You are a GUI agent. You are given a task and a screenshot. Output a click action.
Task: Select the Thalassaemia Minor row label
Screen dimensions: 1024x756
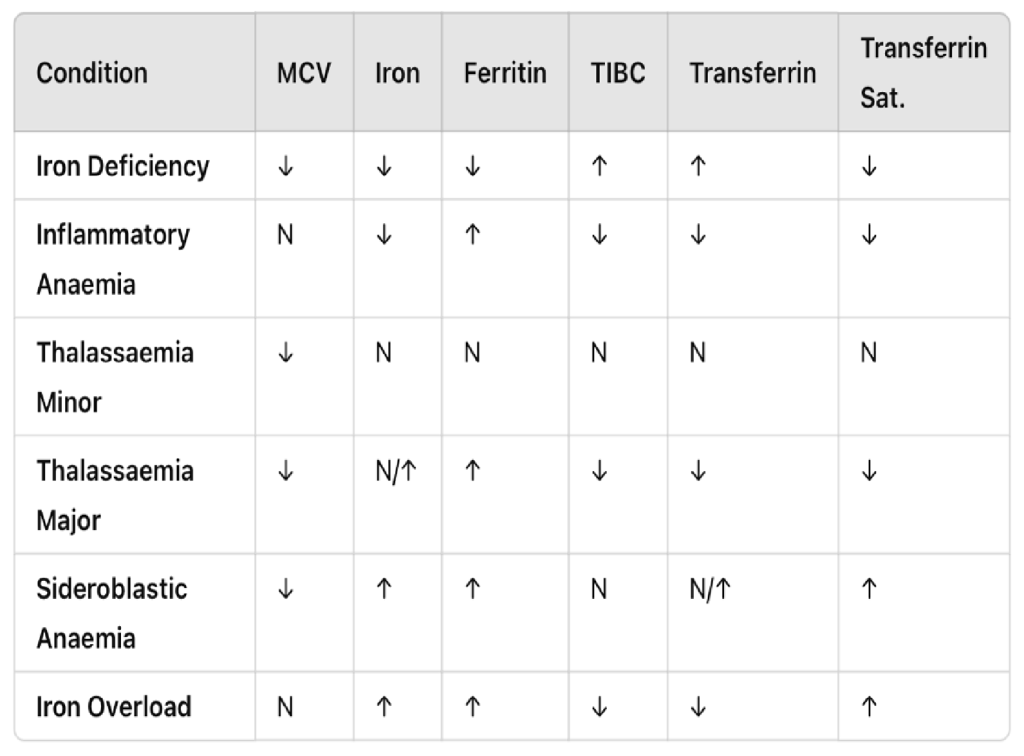pyautogui.click(x=114, y=377)
